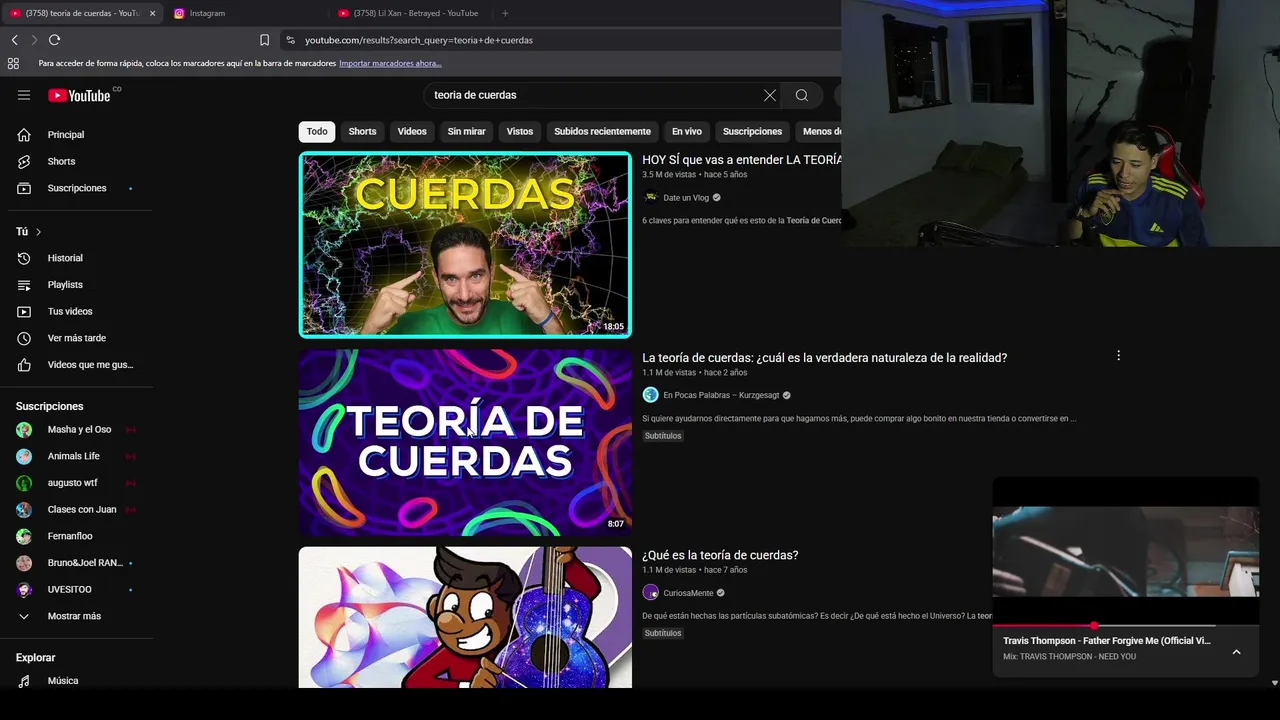Open three-dot menu for Kurzgesagt video
The image size is (1280, 720).
coord(1118,356)
